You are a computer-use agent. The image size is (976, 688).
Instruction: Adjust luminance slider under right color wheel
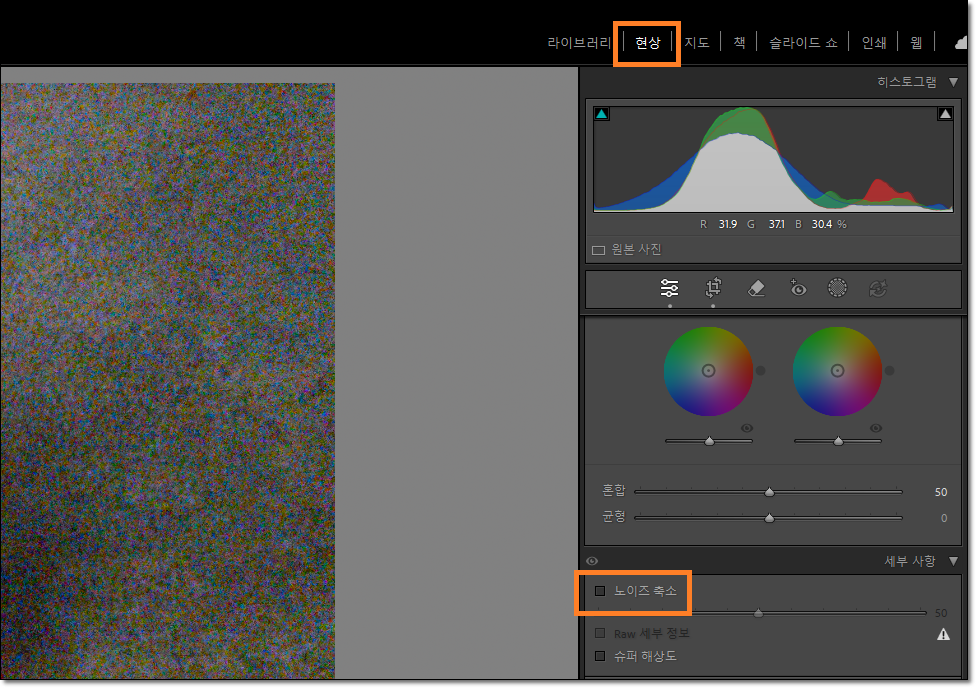838,441
